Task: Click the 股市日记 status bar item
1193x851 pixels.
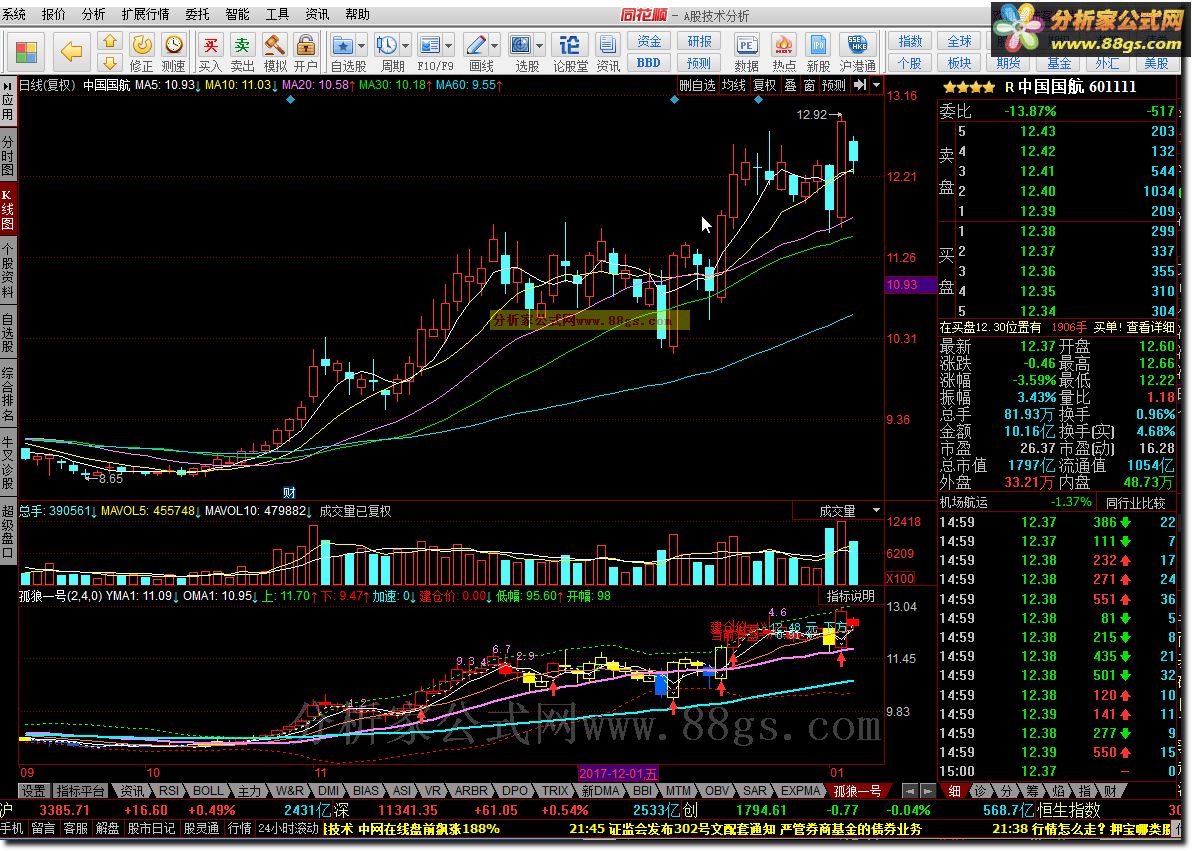Action: [151, 828]
